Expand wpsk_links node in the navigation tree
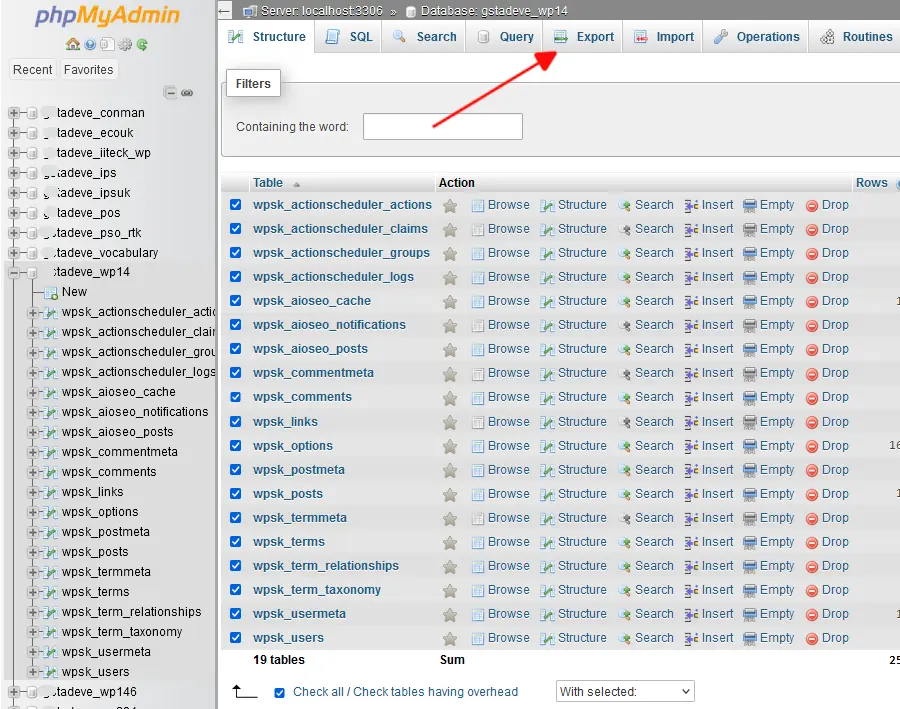Screen dimensions: 900x709 click(x=33, y=493)
